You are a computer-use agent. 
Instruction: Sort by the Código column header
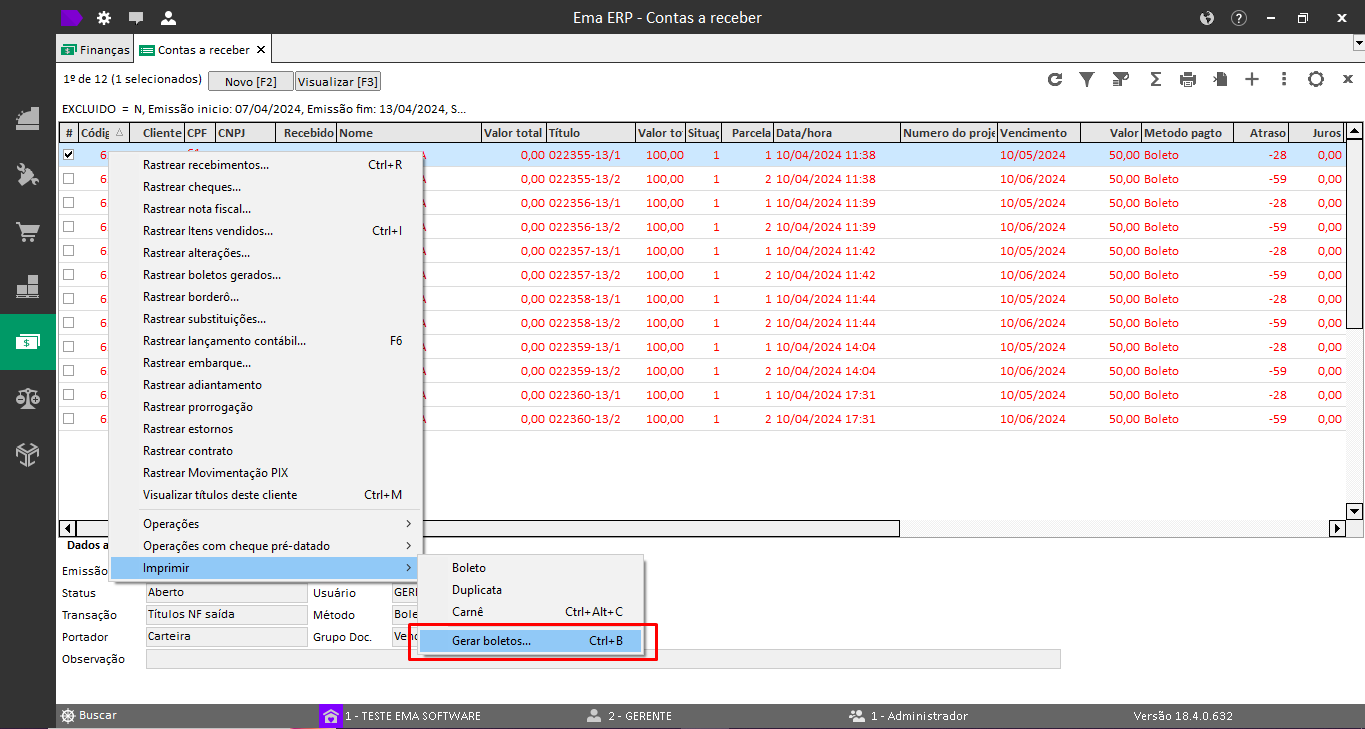tap(104, 133)
